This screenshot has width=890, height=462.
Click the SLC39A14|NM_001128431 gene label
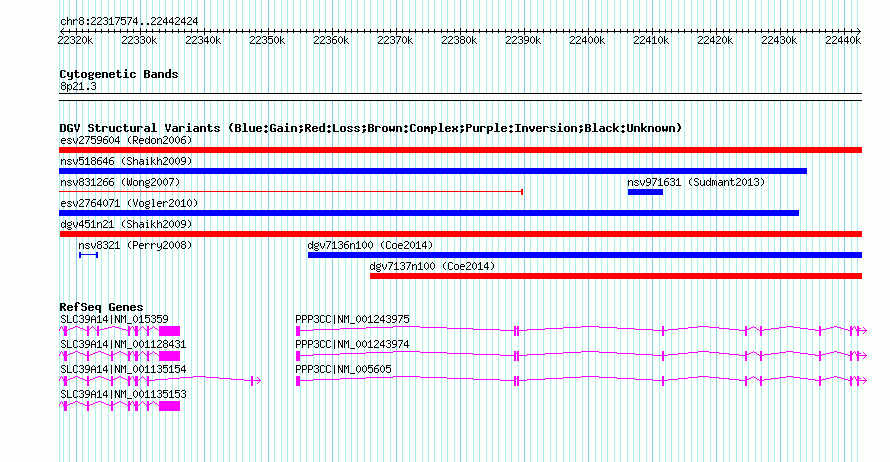pyautogui.click(x=123, y=345)
